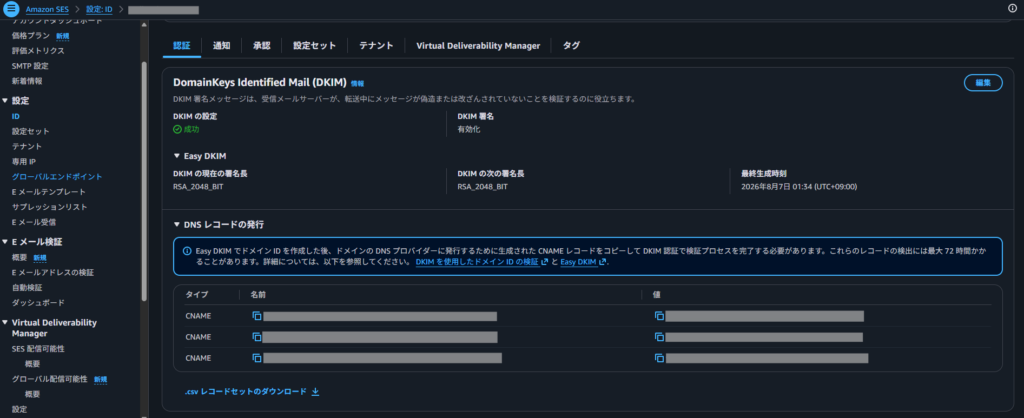Open 設定セット in the sidebar

(30, 131)
